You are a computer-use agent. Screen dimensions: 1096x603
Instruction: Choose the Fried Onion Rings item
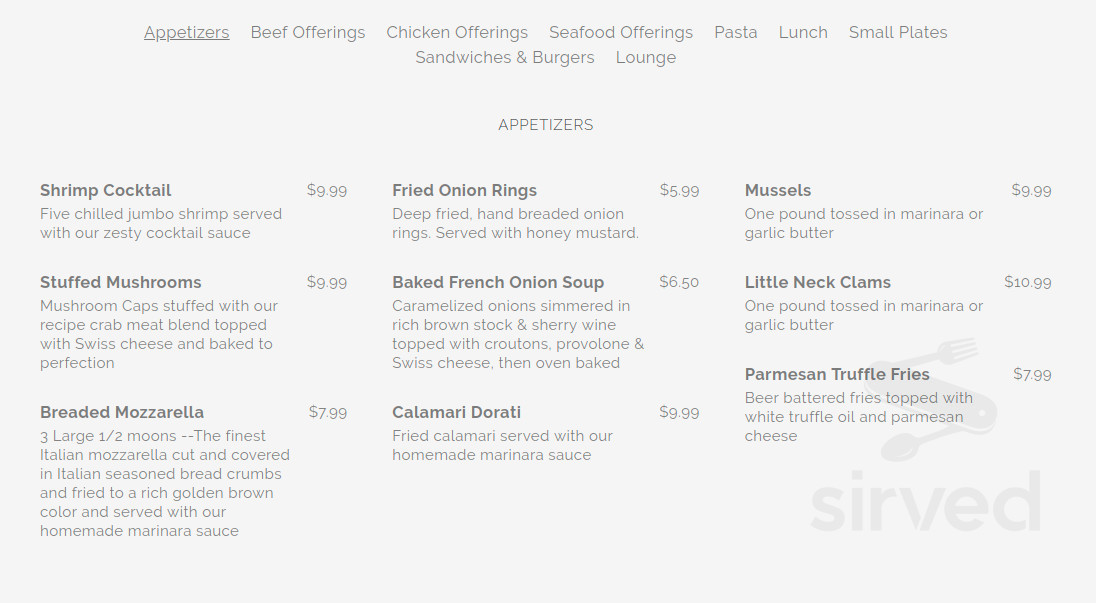click(465, 190)
